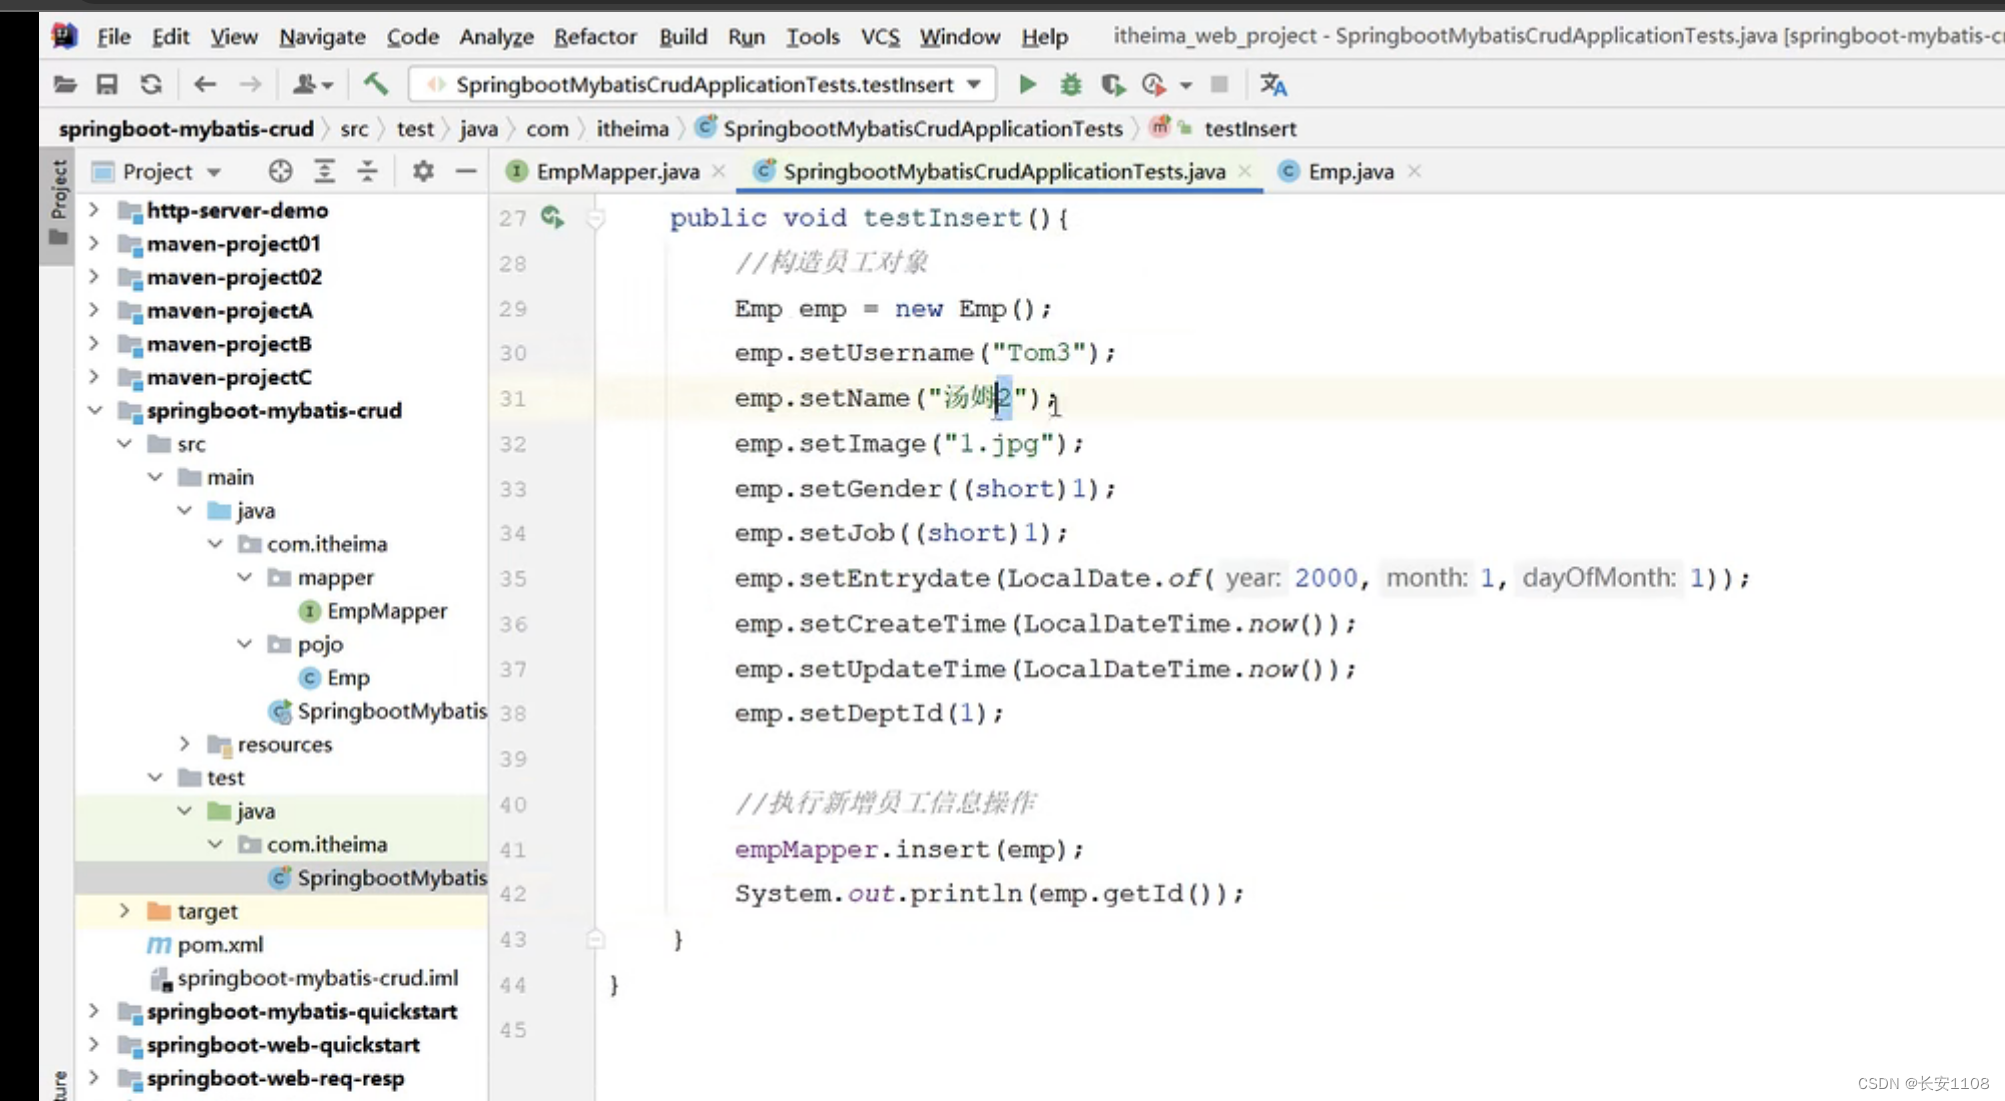Close the EmpMapper.java tab
The image size is (2005, 1101).
point(719,171)
